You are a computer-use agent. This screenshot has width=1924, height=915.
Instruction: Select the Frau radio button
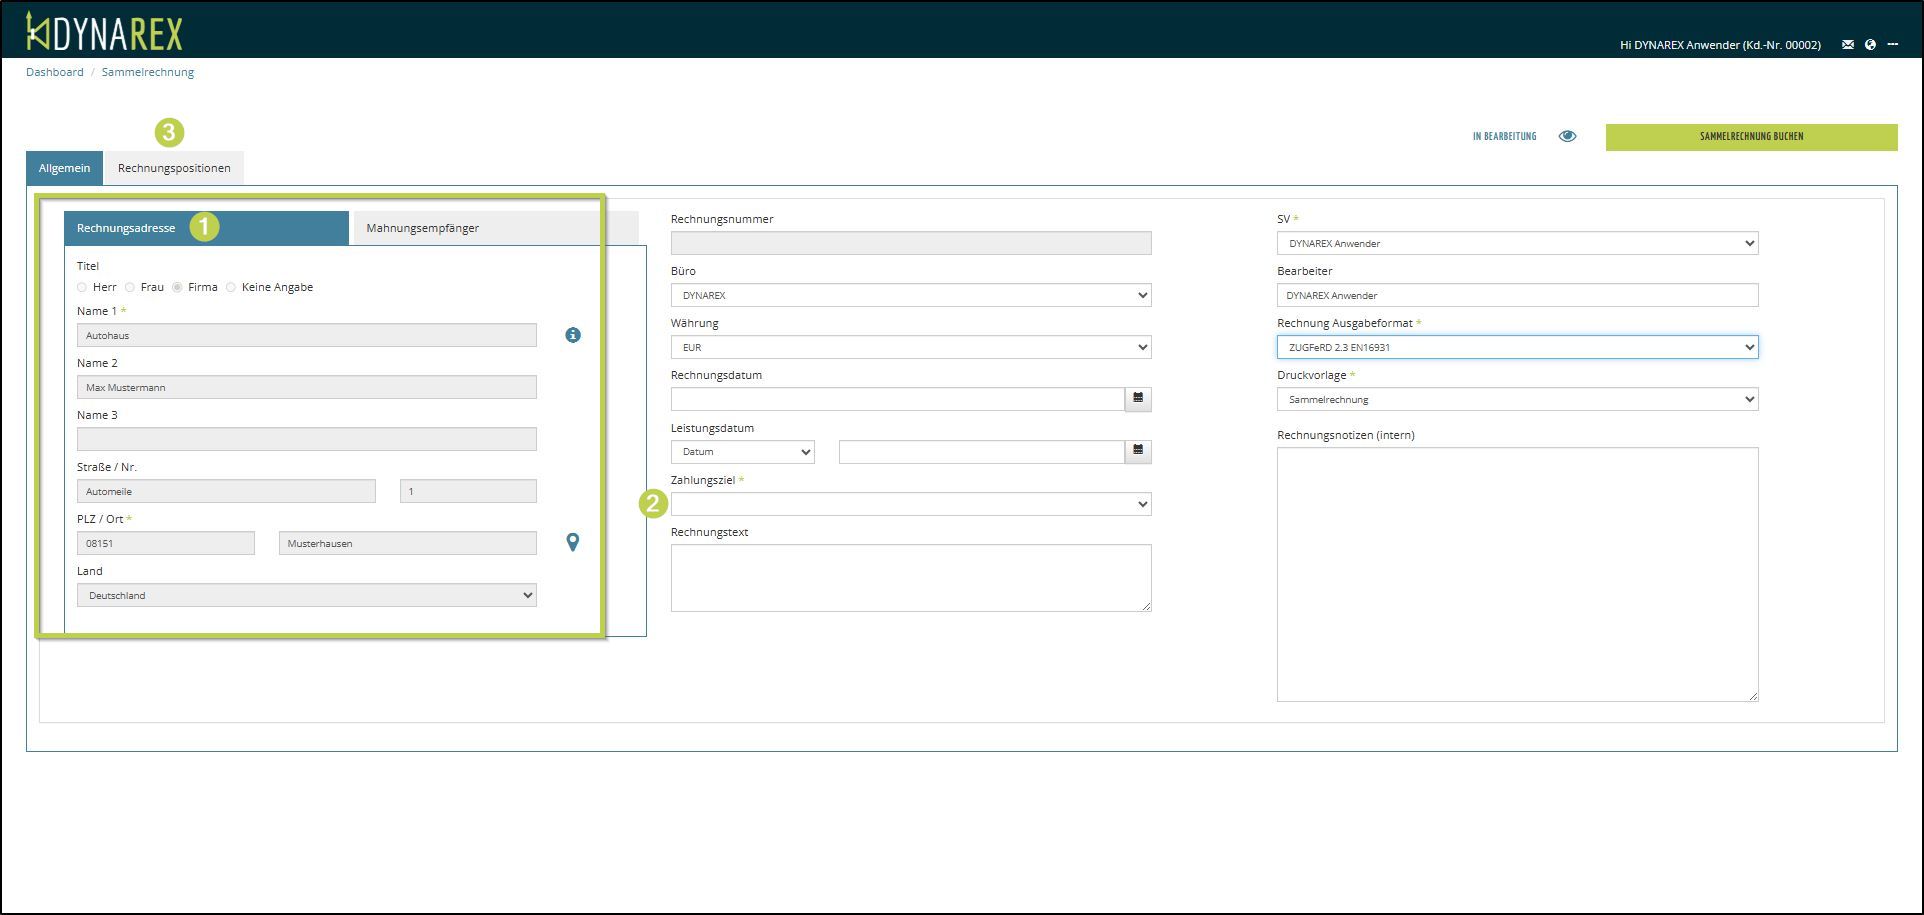pos(130,288)
